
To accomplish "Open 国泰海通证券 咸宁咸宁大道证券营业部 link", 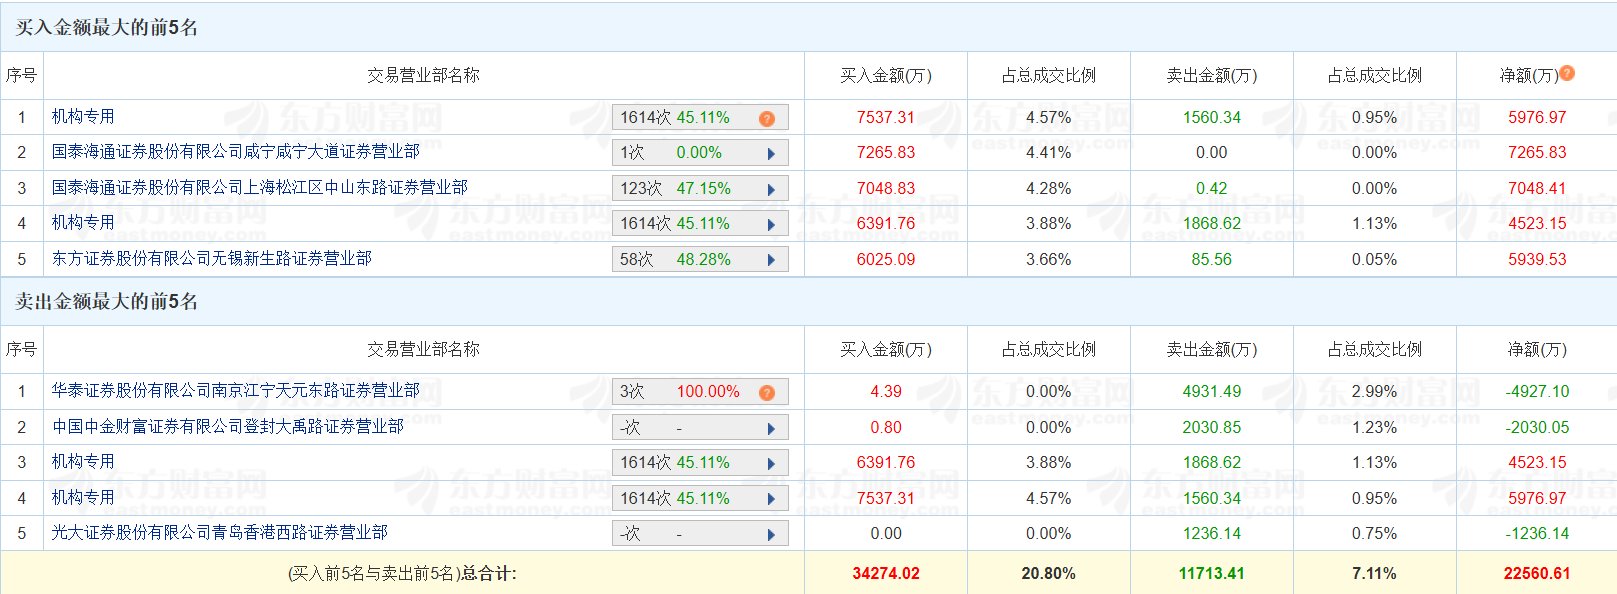I will tap(236, 152).
